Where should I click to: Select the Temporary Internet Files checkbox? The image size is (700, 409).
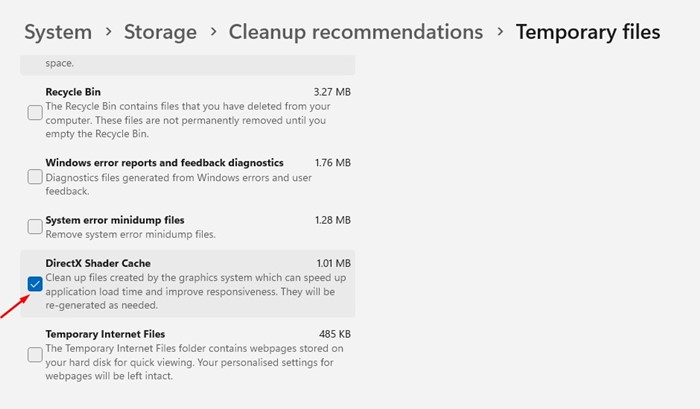(35, 355)
